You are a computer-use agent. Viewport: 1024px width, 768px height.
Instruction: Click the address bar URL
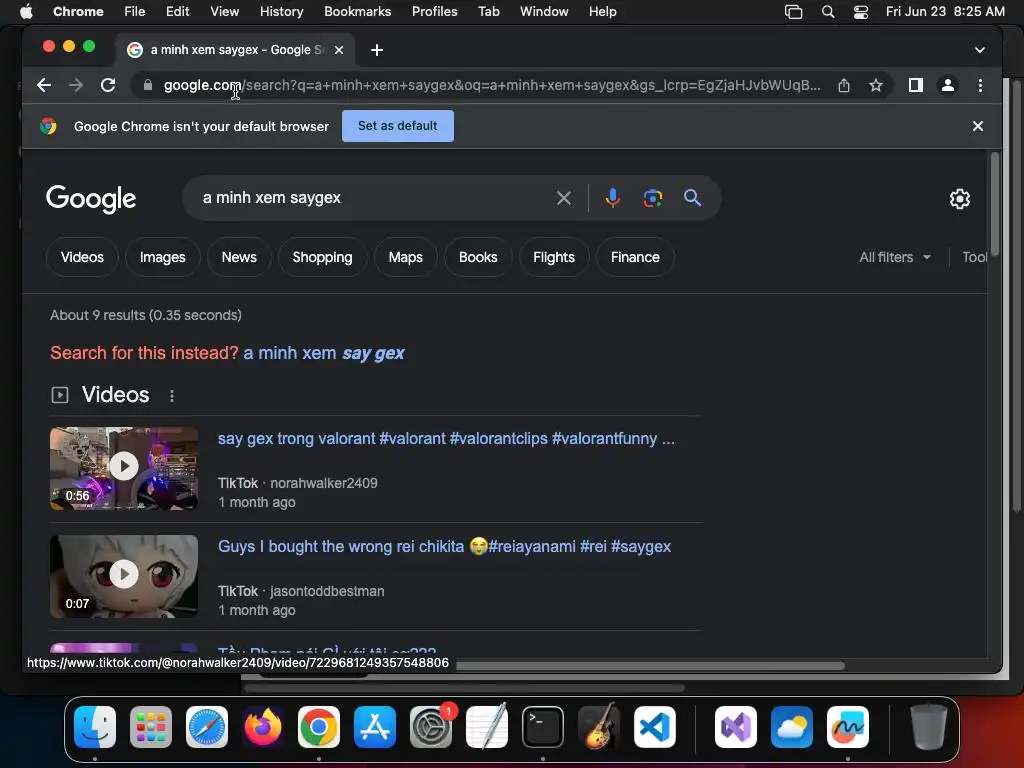[x=492, y=85]
